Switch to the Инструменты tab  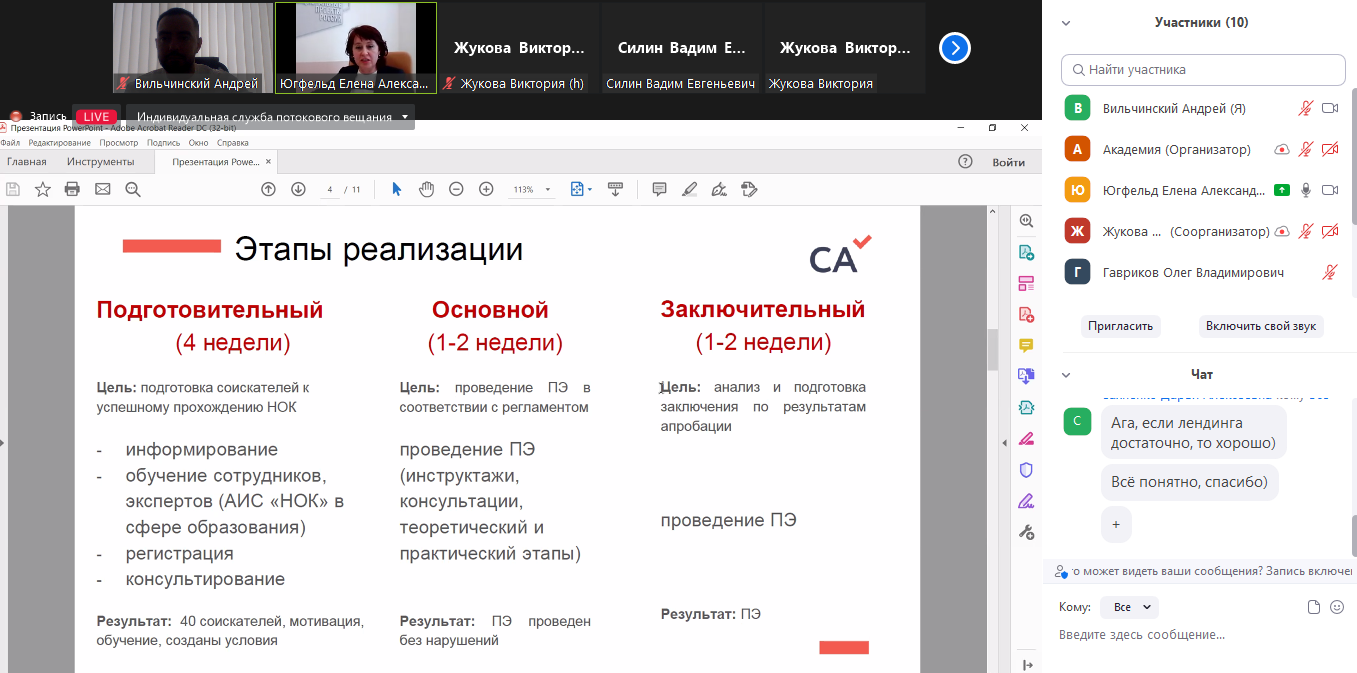coord(100,162)
